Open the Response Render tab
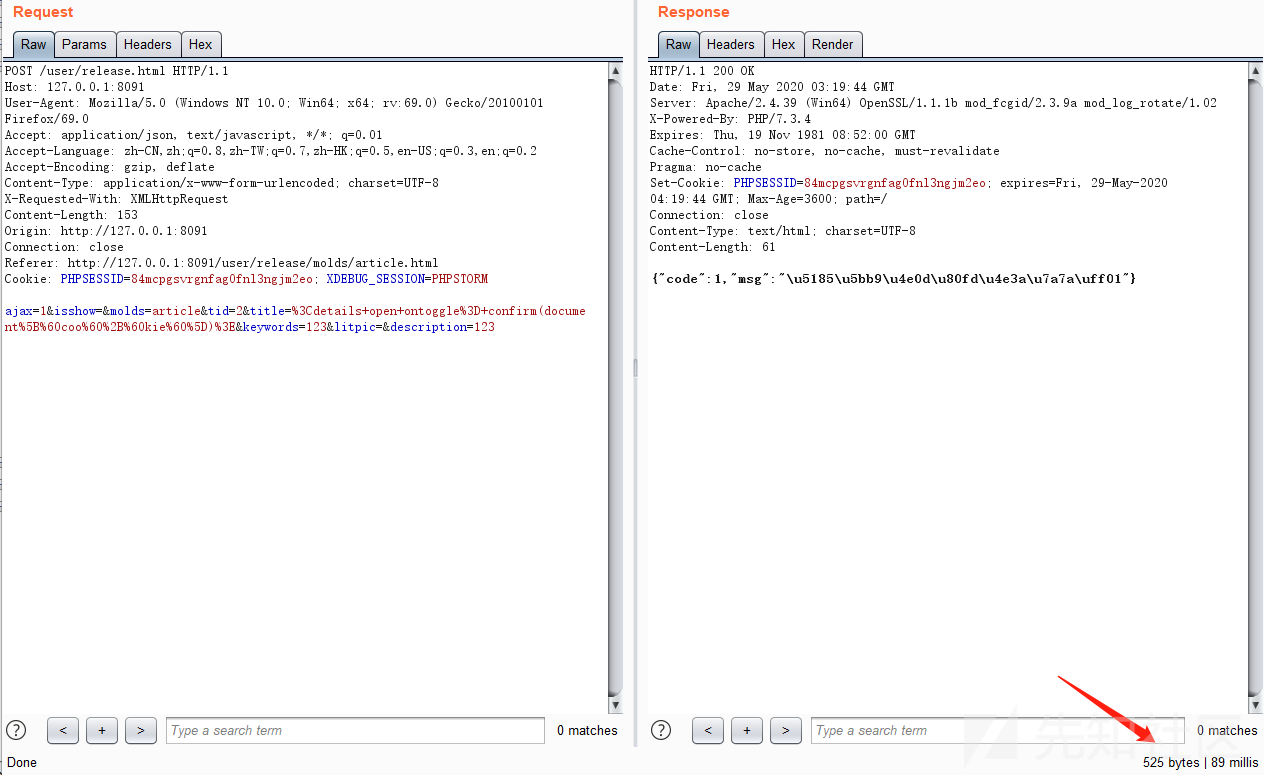 coord(832,44)
